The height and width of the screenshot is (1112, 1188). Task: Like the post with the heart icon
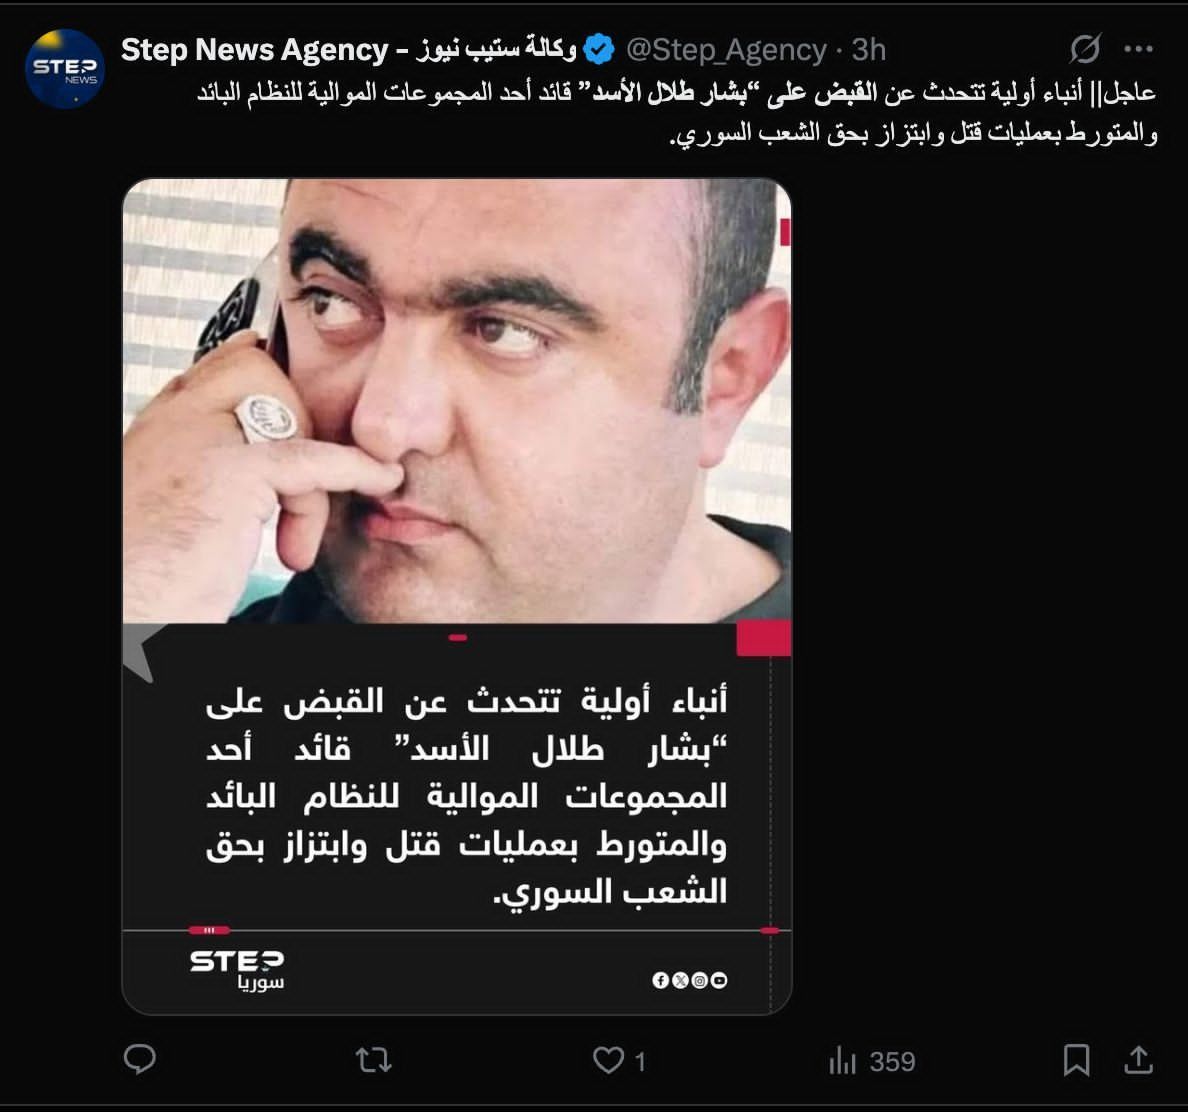608,1060
